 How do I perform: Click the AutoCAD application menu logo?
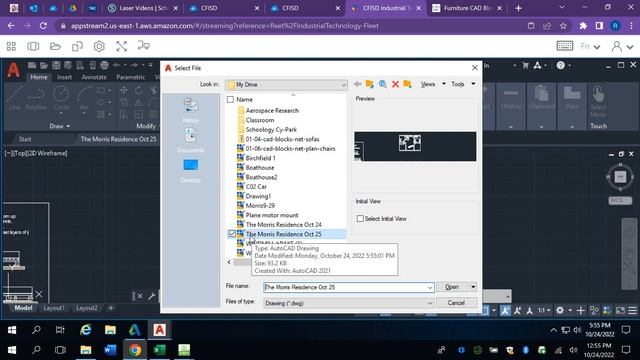(13, 70)
